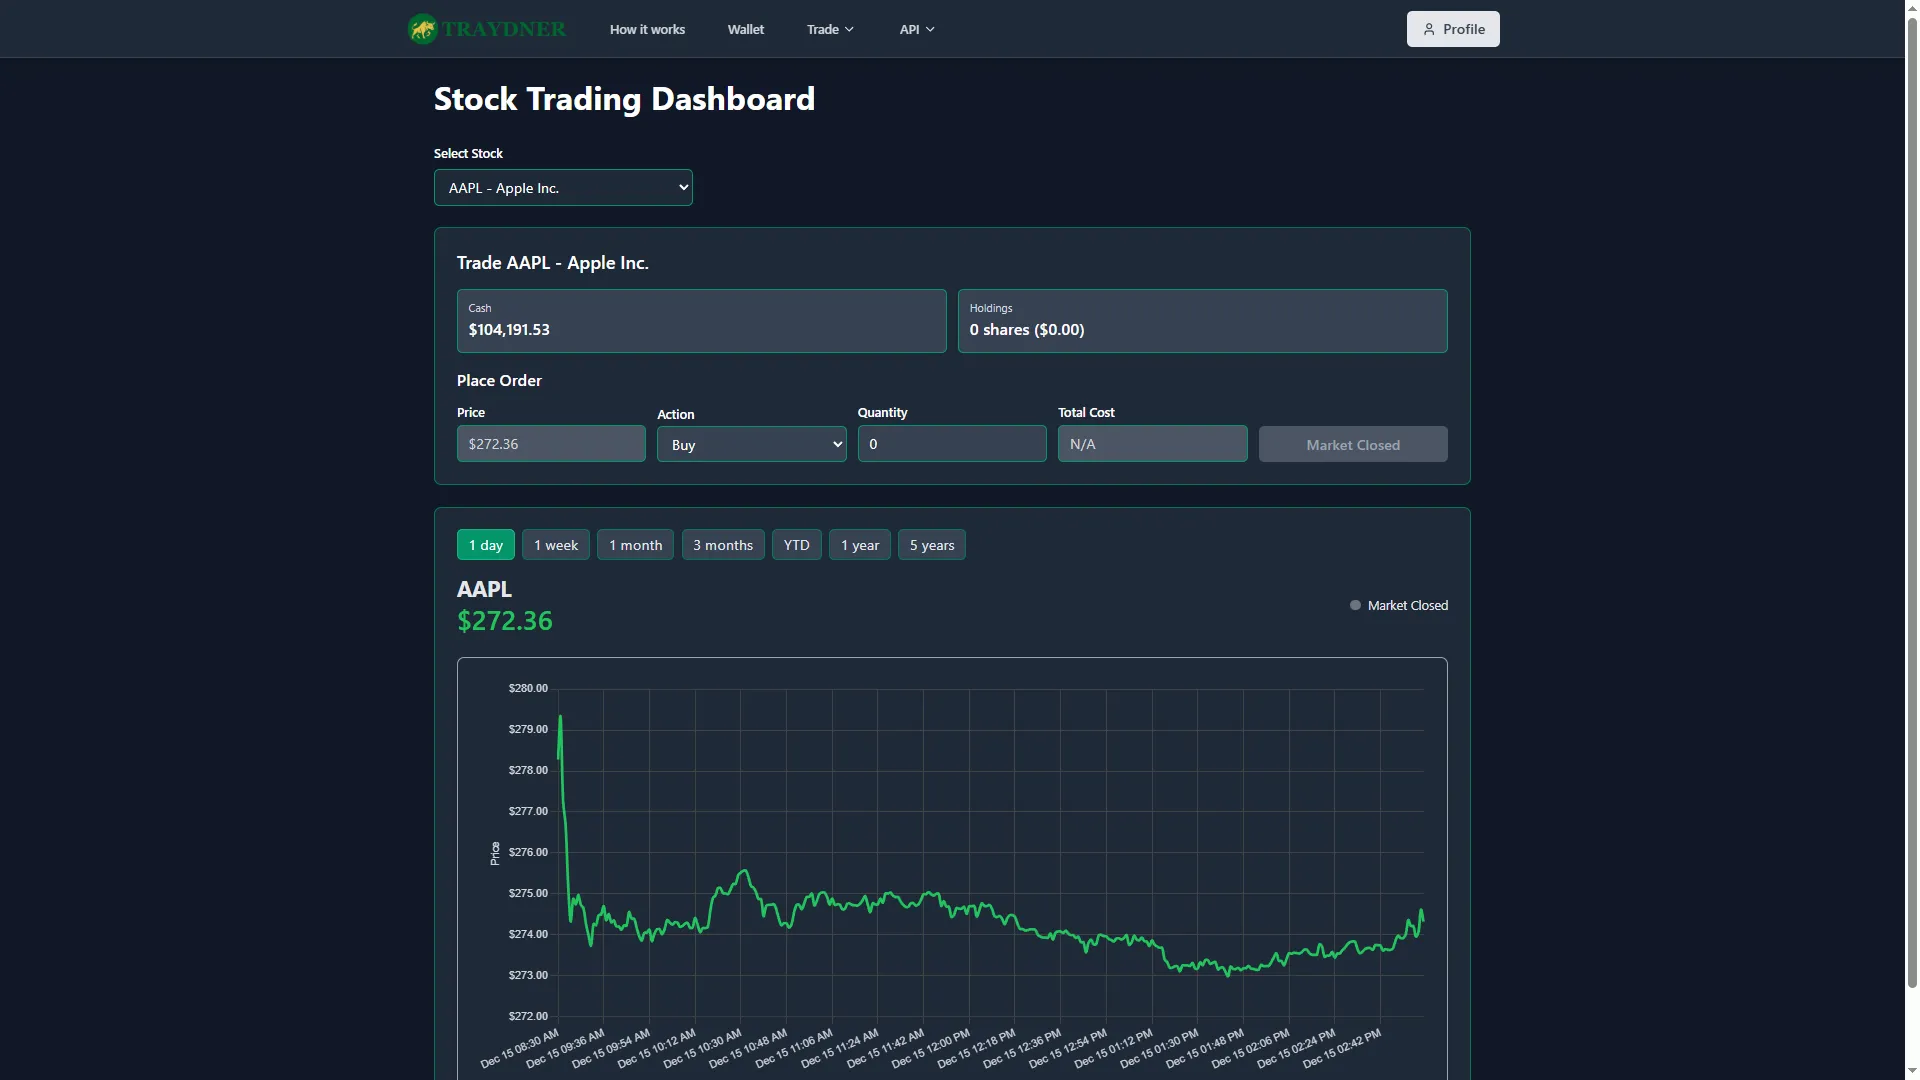Open the Profile button

(1453, 29)
